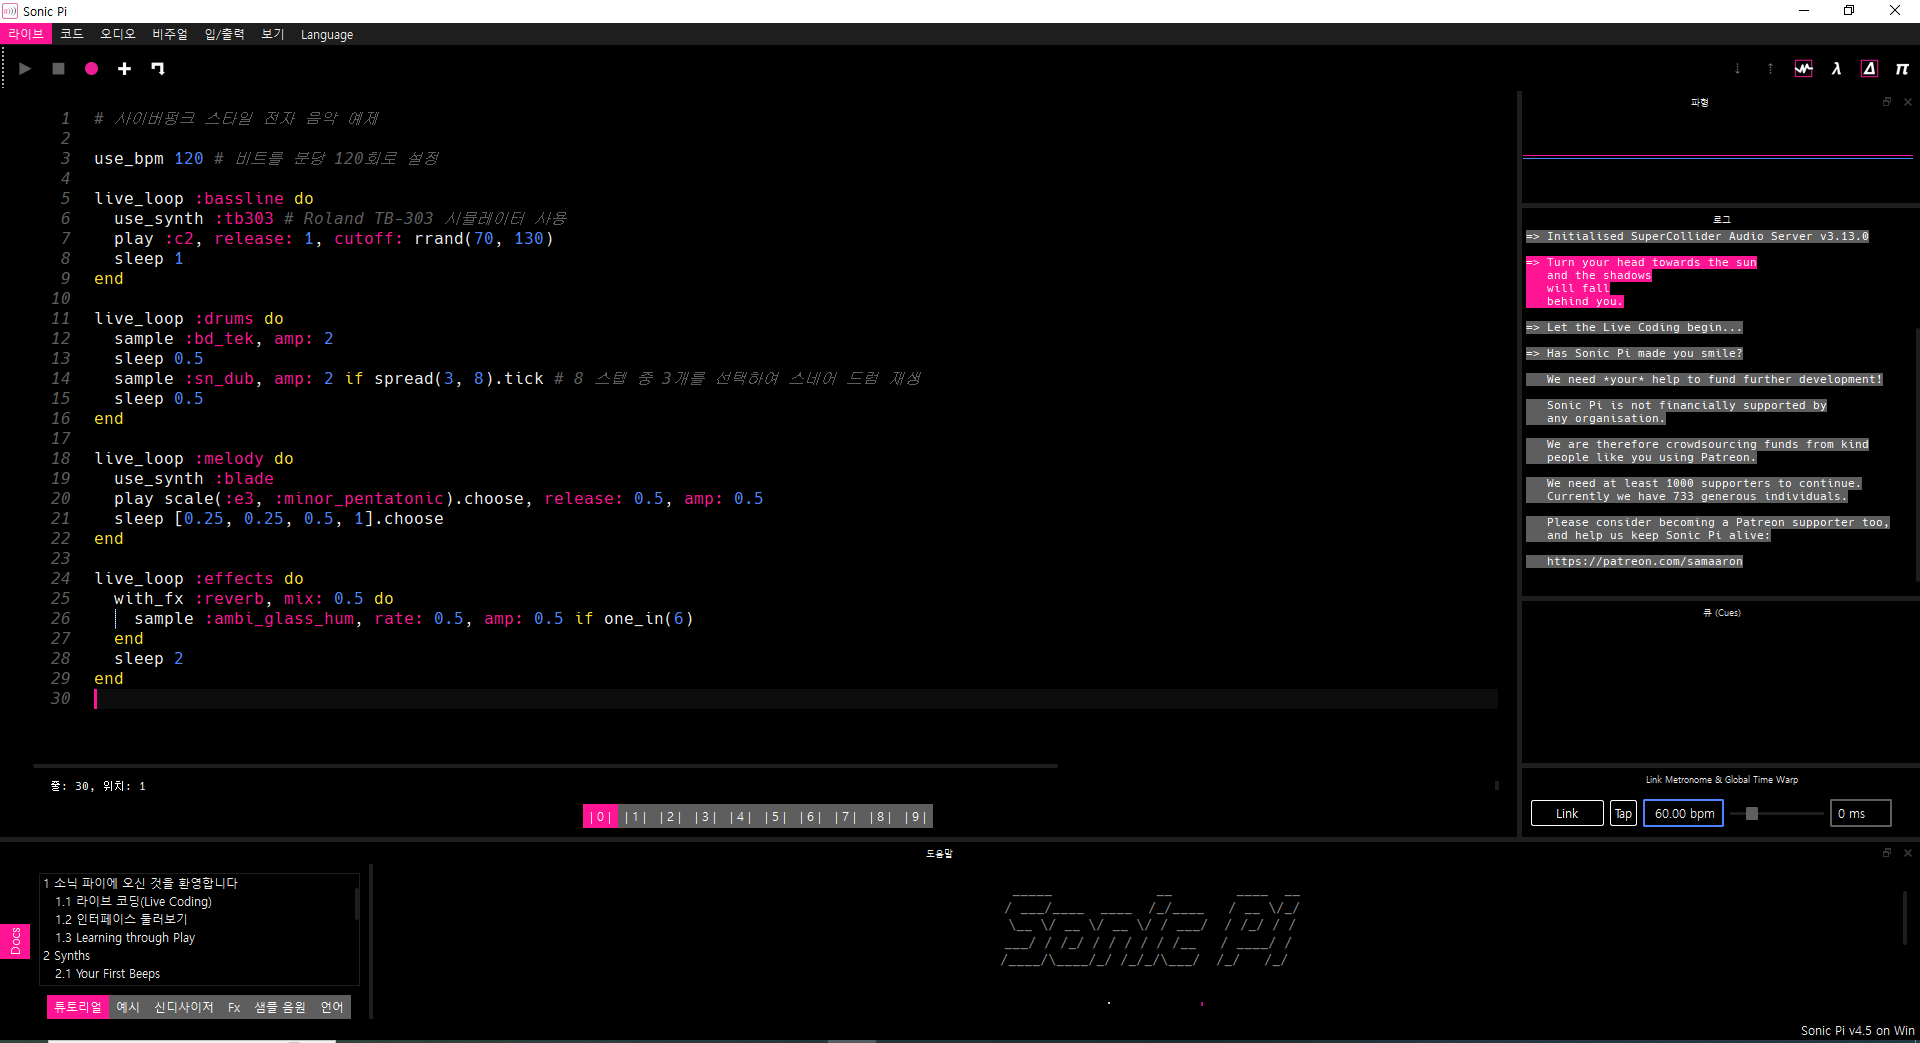Open the 비주얼 menu

coord(170,34)
